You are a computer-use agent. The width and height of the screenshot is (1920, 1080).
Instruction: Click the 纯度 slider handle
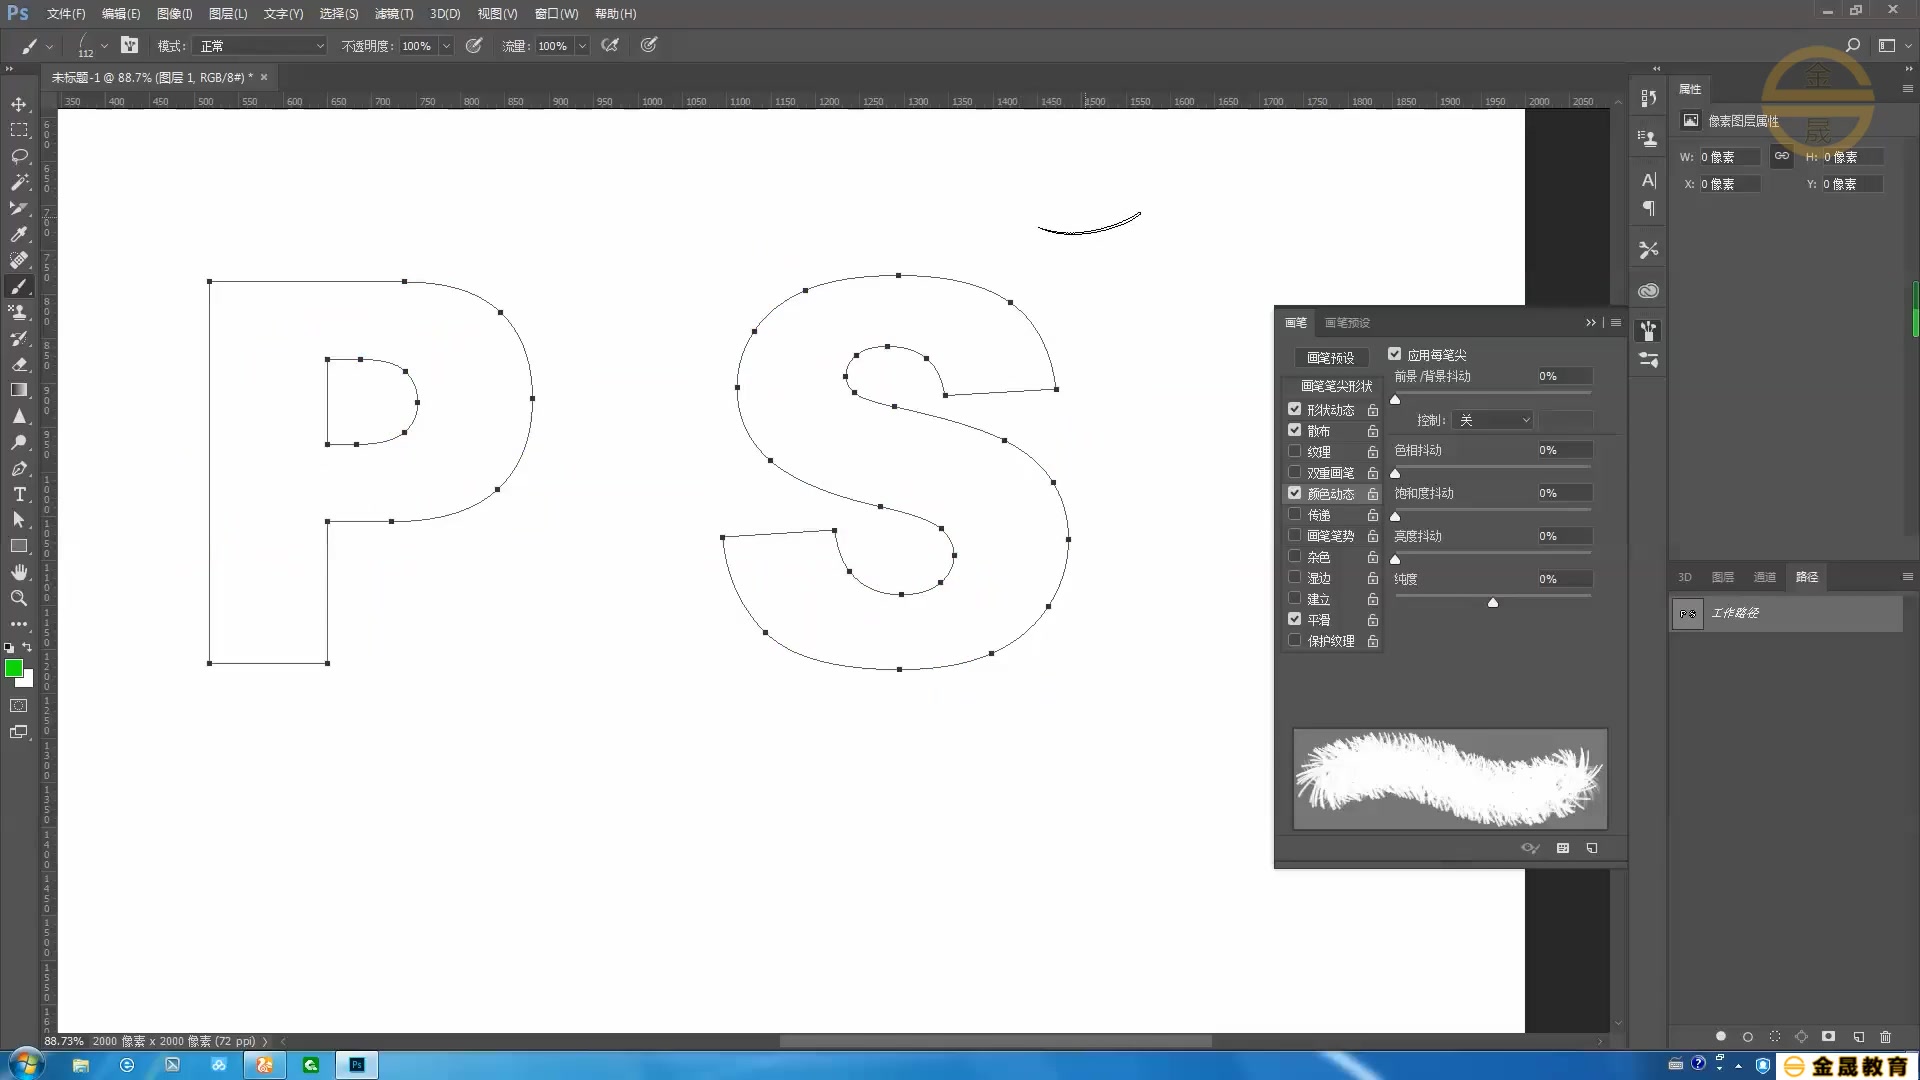click(1493, 602)
